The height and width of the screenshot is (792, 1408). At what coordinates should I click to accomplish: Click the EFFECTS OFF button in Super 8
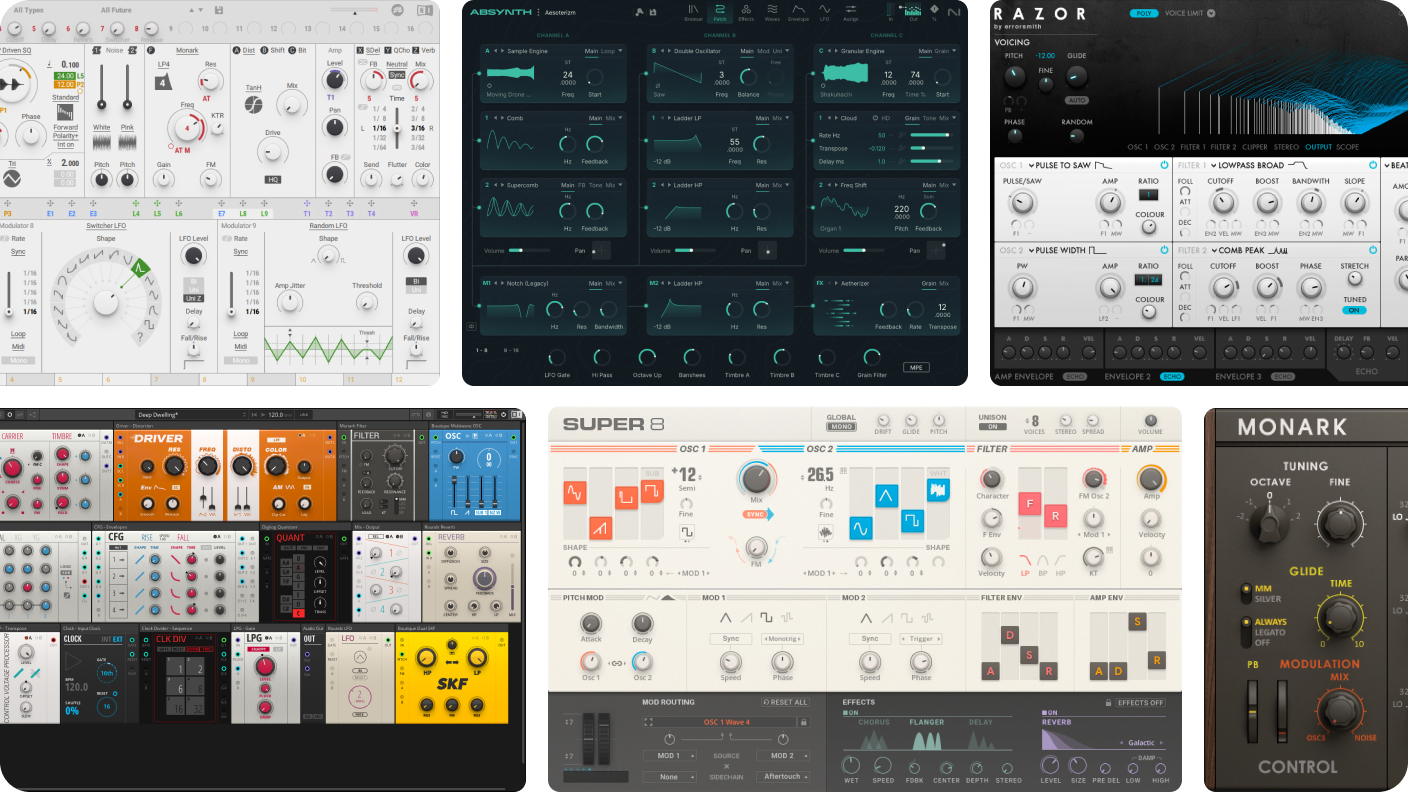coord(1142,703)
